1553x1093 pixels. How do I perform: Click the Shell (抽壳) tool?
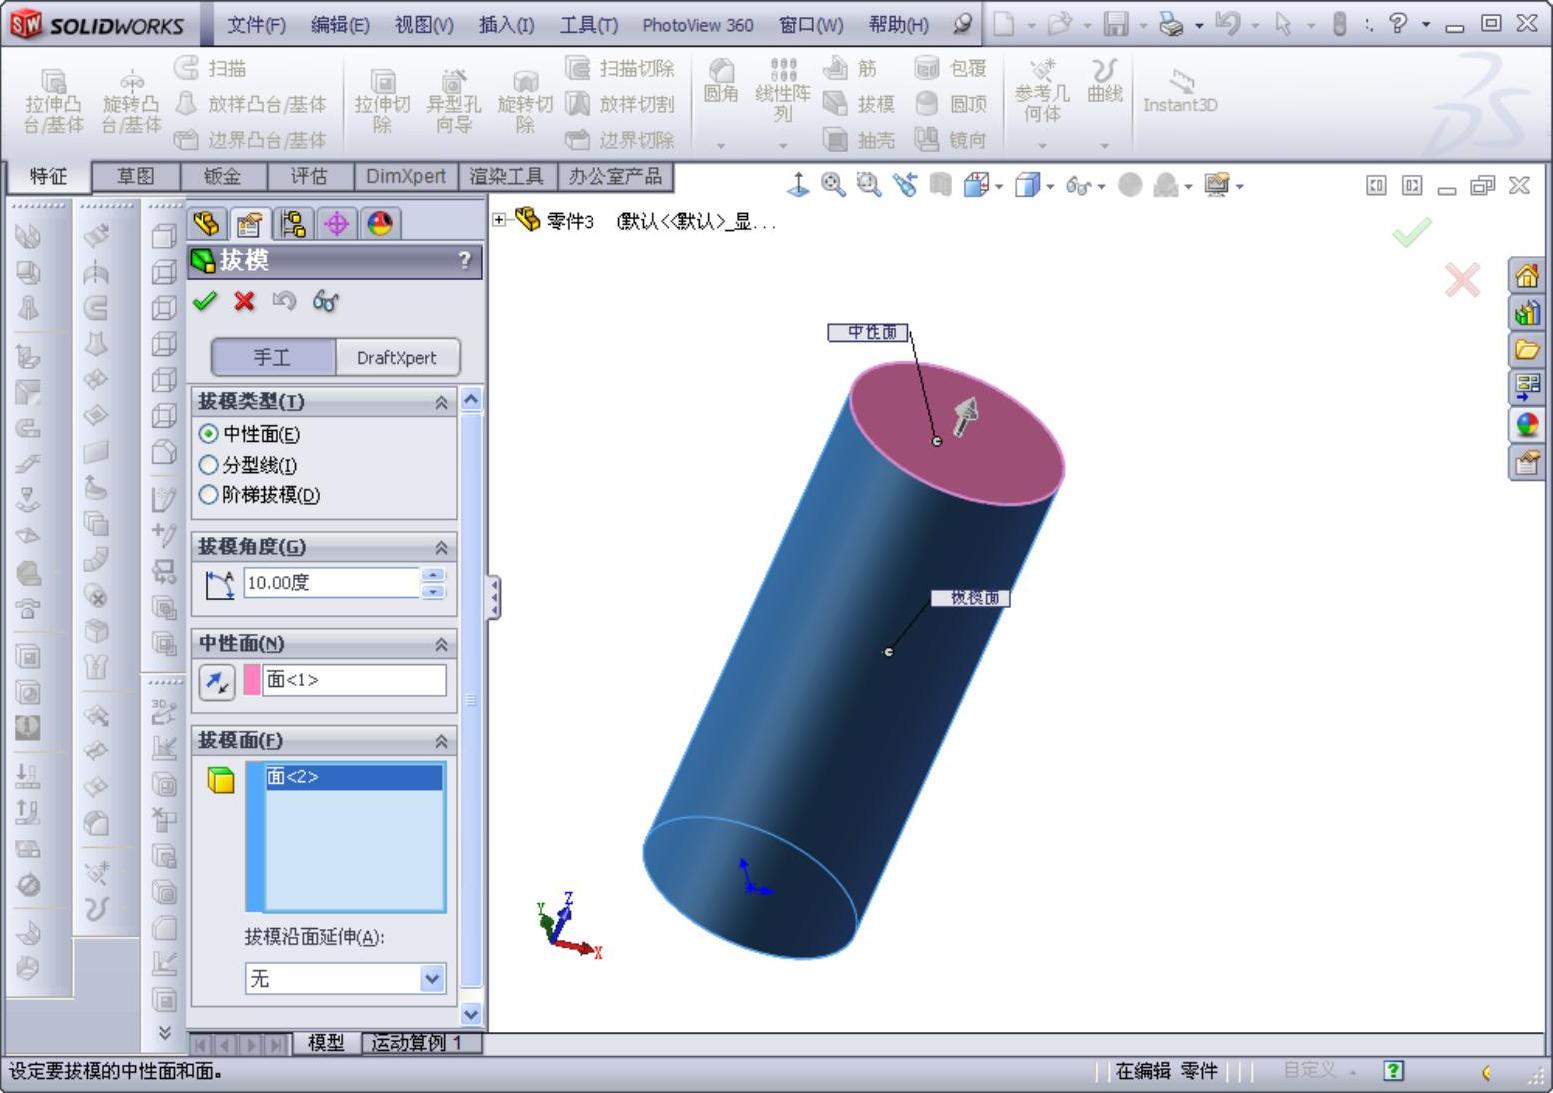(858, 140)
